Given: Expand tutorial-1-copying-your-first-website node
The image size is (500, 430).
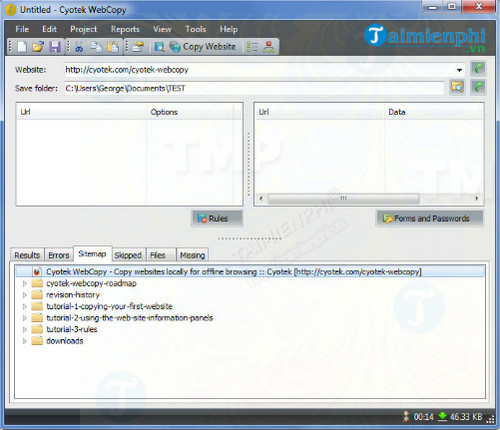Looking at the screenshot, I should click(x=25, y=306).
